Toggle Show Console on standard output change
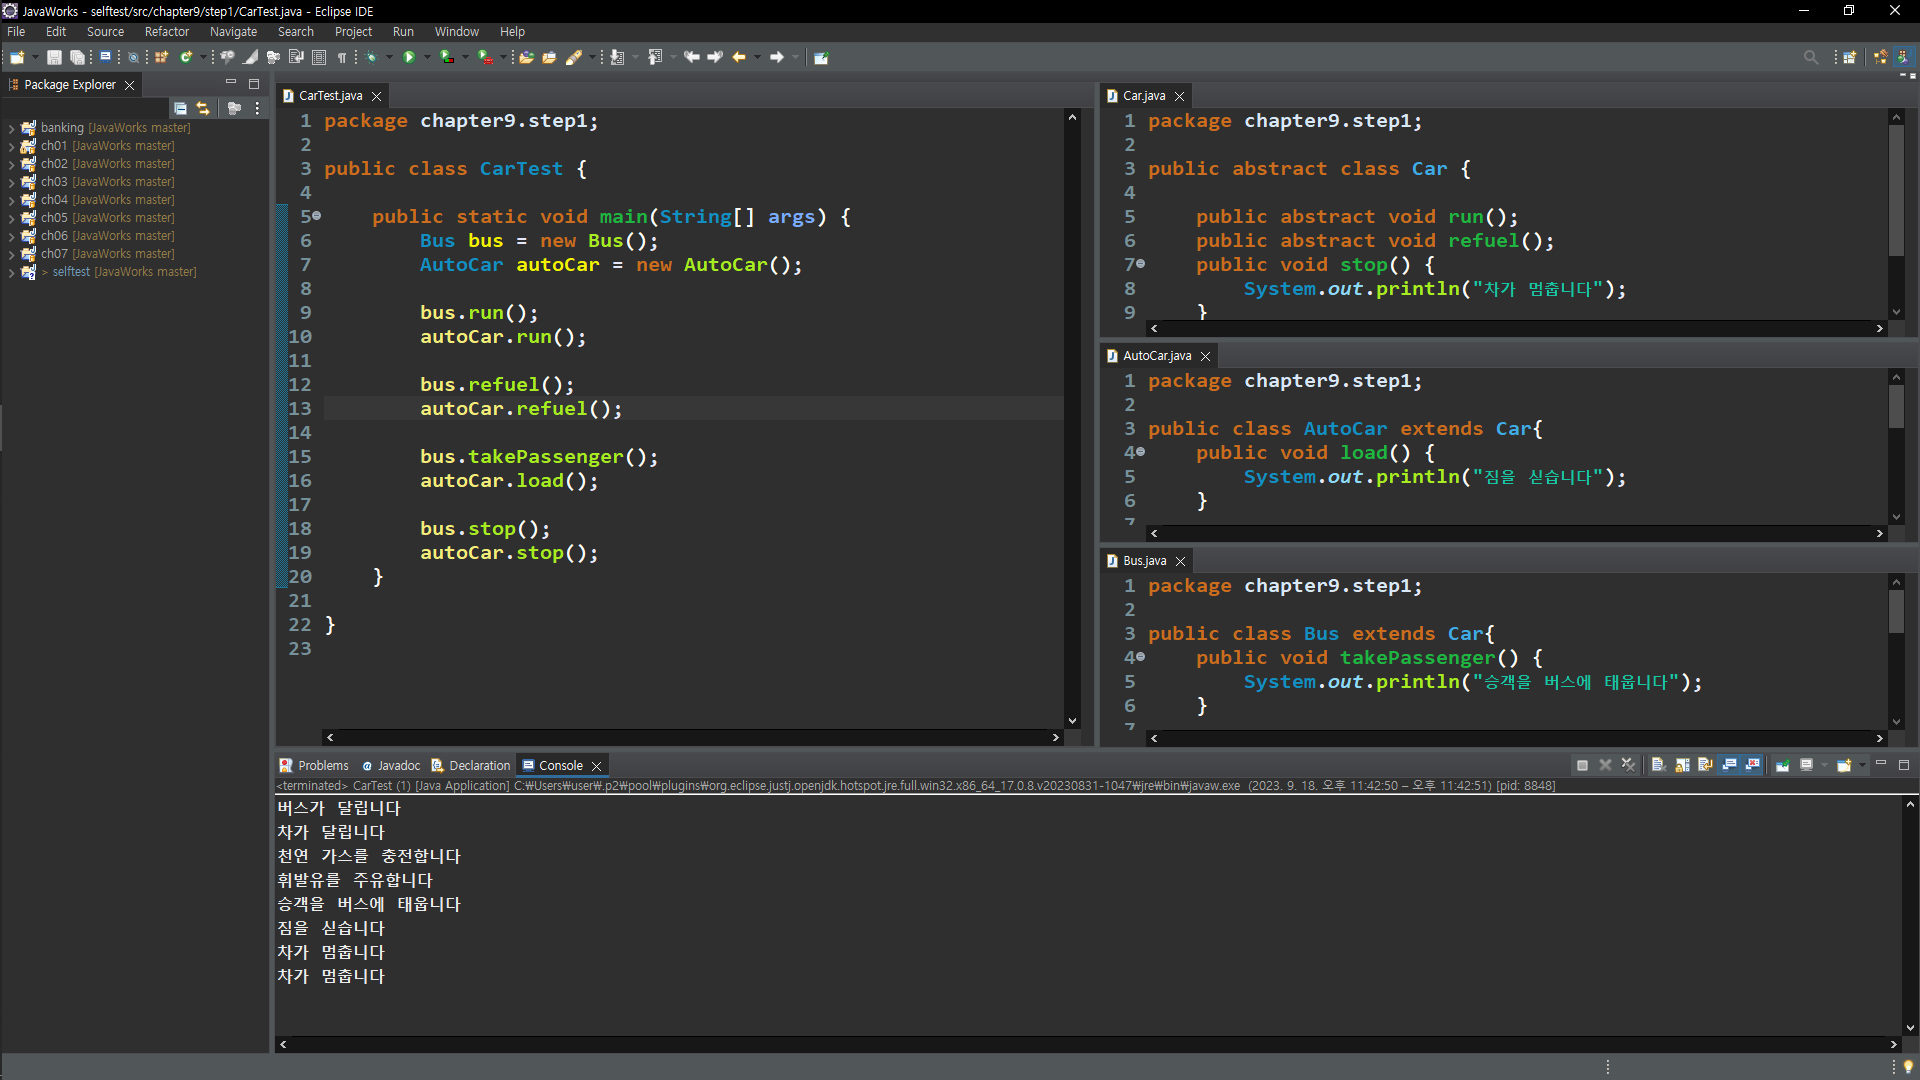1920x1080 pixels. coord(1729,765)
